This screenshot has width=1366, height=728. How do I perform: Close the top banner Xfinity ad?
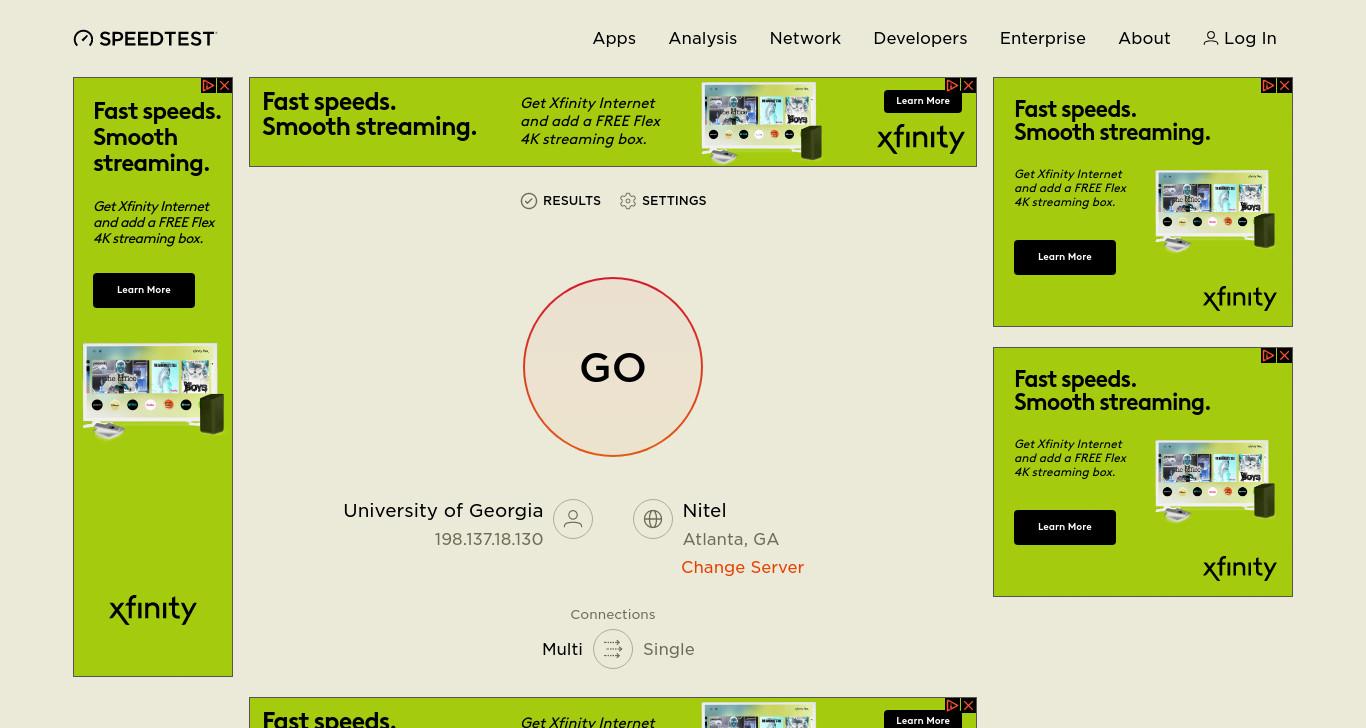click(968, 86)
